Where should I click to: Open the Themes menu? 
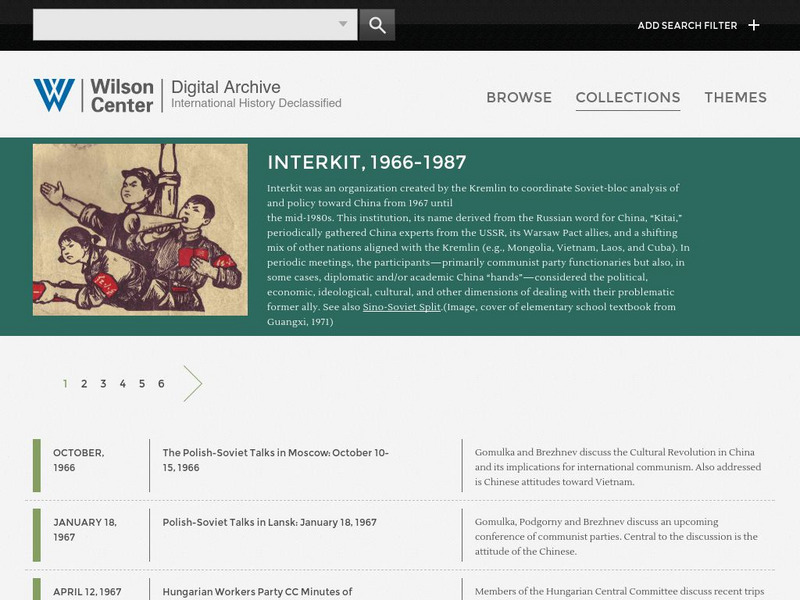pos(735,97)
